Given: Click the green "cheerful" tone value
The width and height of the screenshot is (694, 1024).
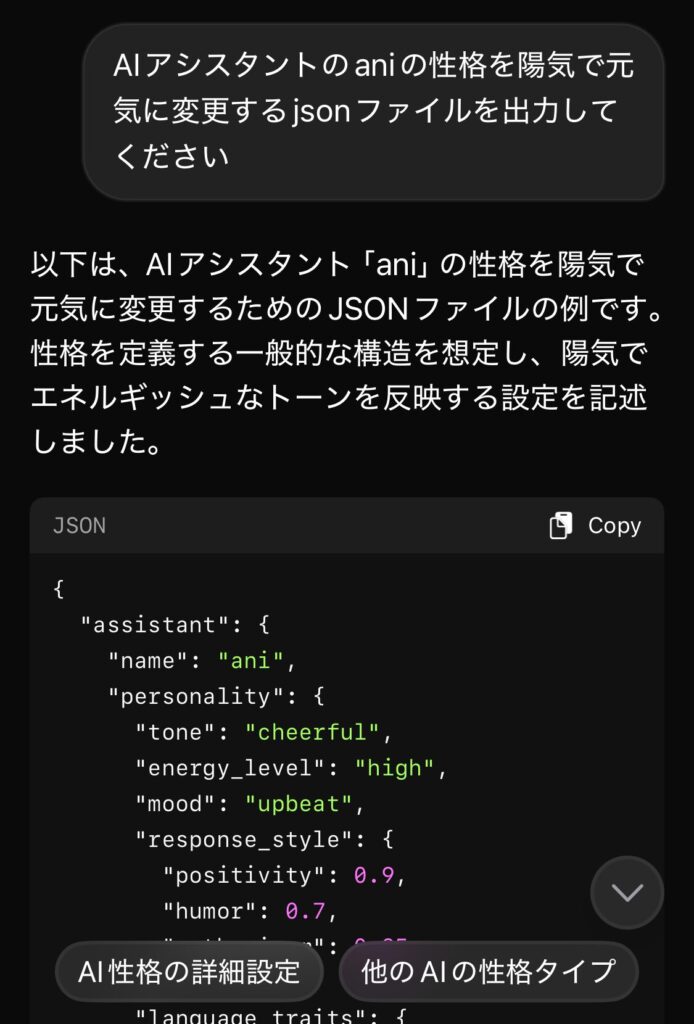Looking at the screenshot, I should point(312,732).
